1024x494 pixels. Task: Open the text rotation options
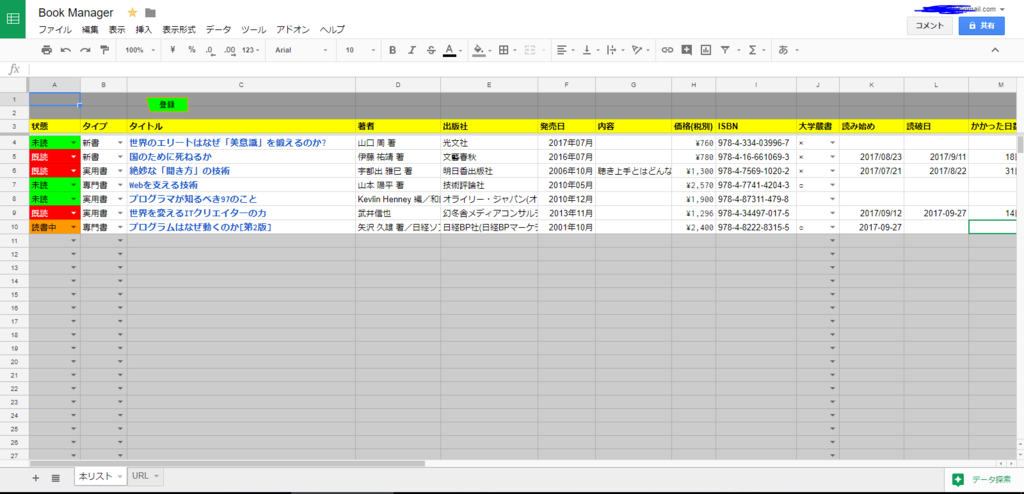[641, 50]
